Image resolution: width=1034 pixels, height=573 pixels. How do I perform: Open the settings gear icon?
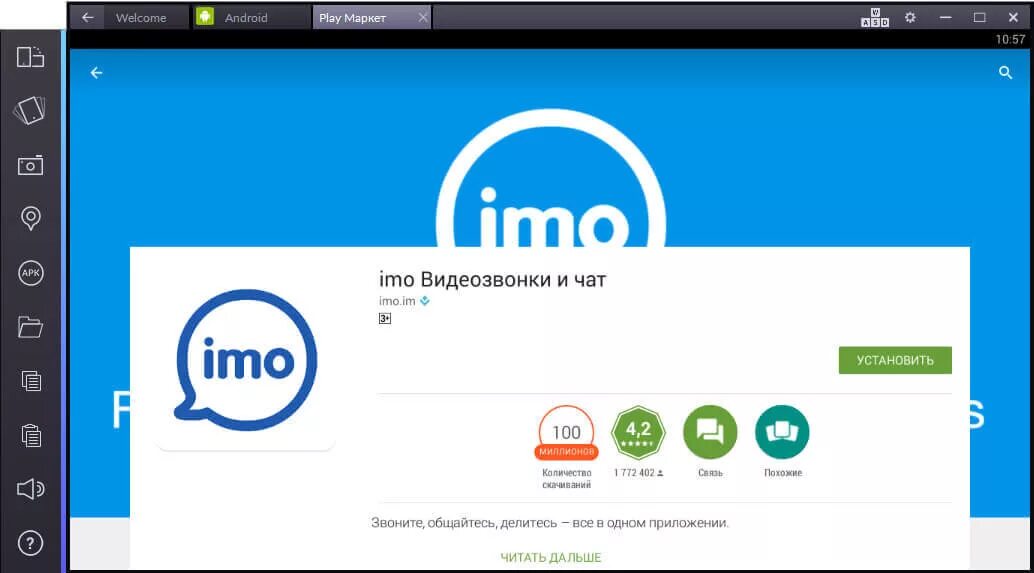point(910,18)
